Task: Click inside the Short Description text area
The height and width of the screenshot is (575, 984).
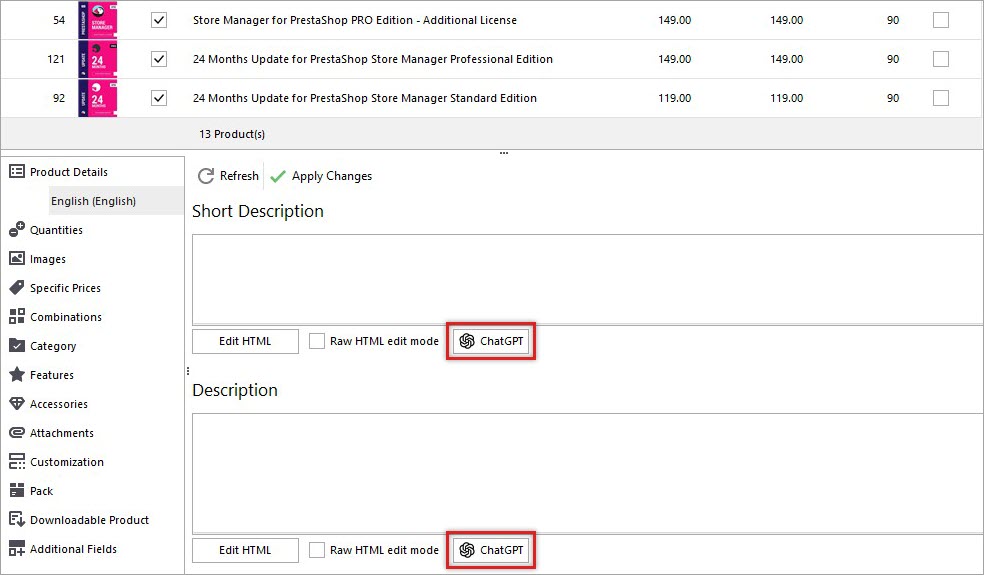Action: (x=587, y=279)
